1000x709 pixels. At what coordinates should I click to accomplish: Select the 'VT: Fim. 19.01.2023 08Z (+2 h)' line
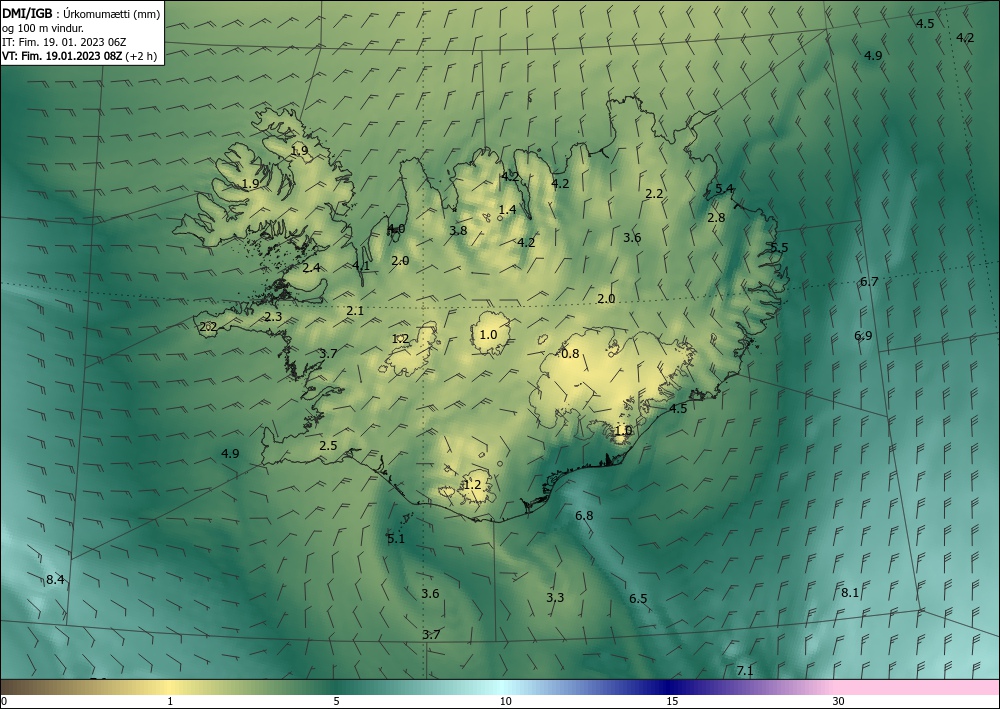[79, 56]
